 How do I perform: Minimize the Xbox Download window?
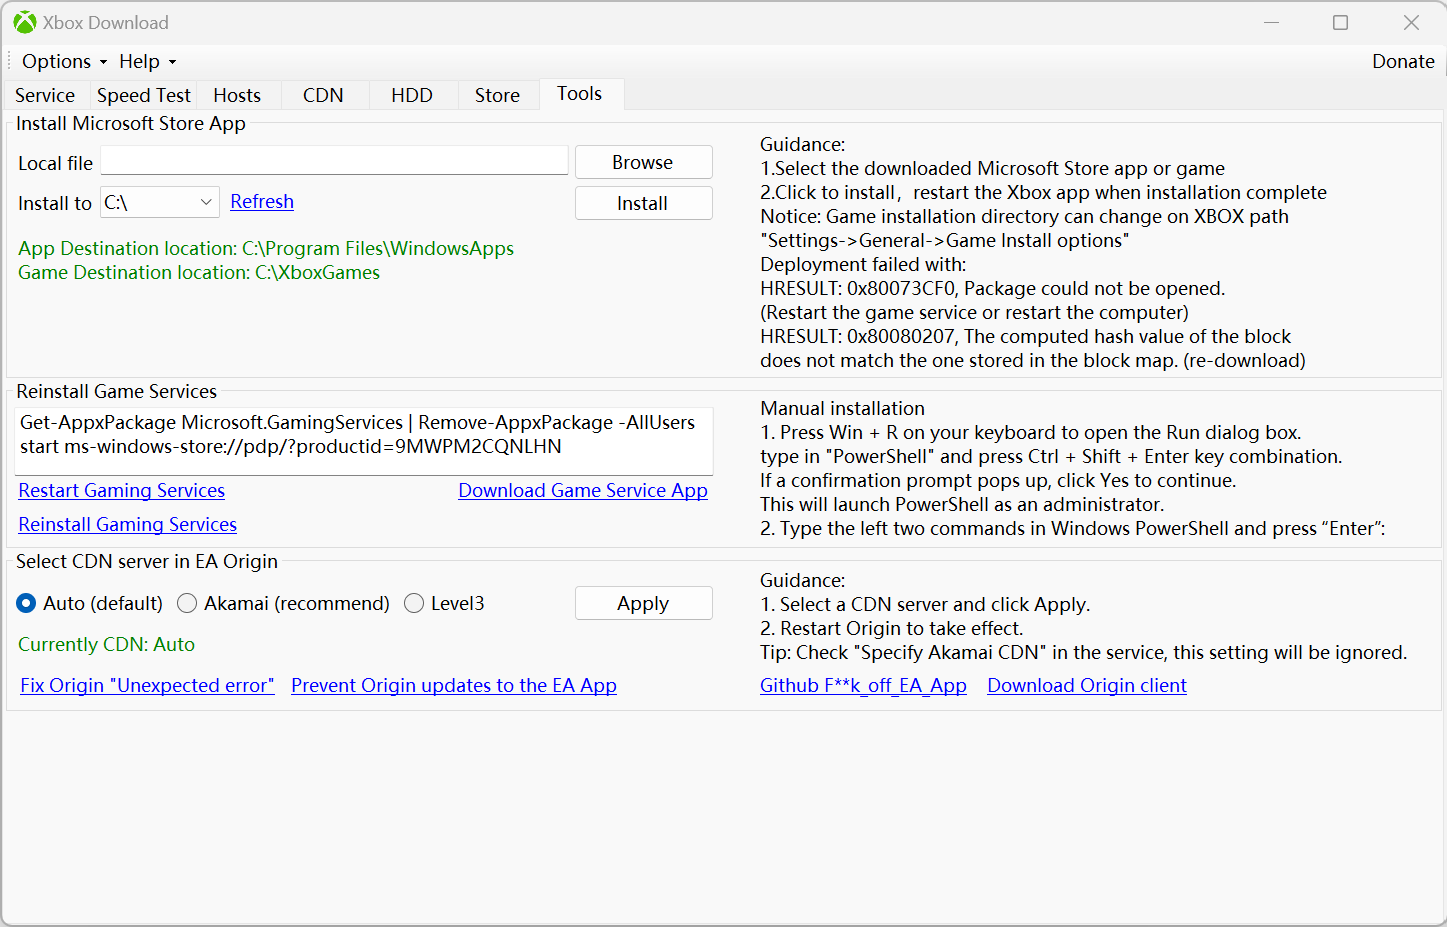1272,22
